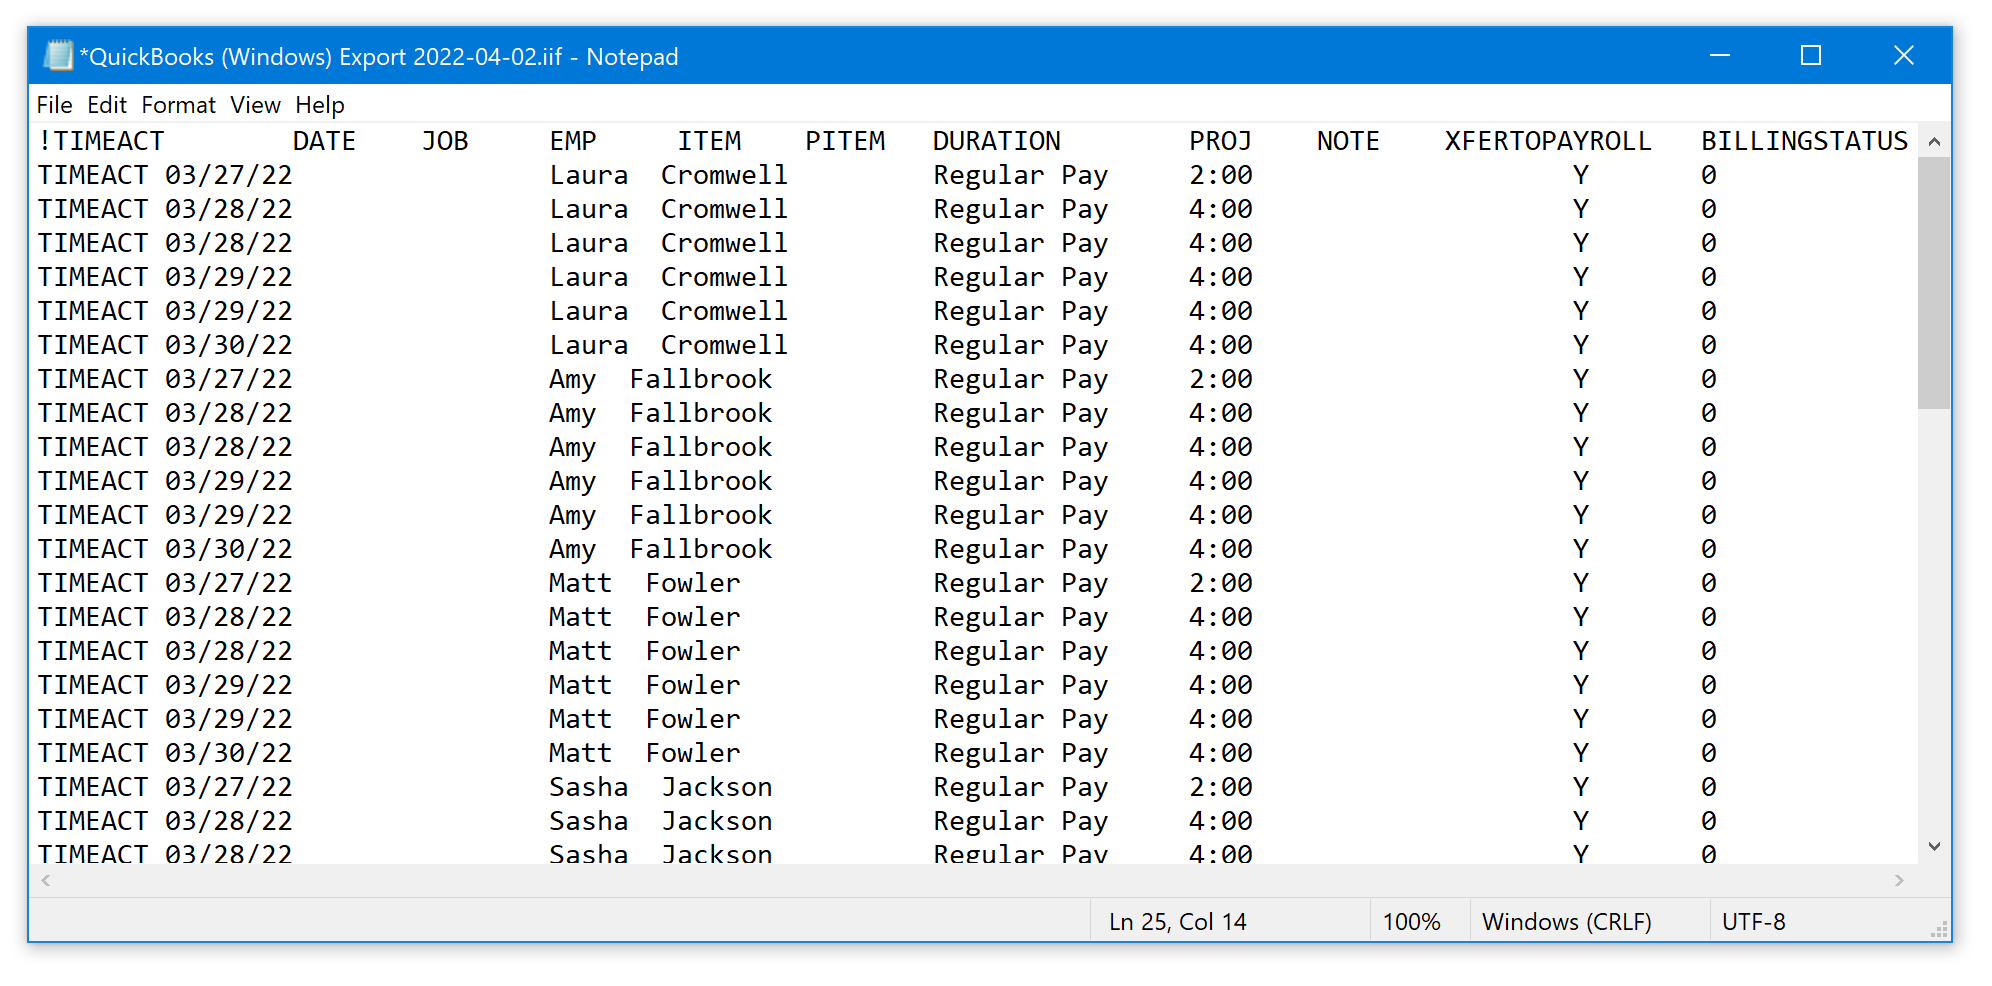Click '2:00' in Sasha Jackson's 03/27/22 row

pos(1221,787)
